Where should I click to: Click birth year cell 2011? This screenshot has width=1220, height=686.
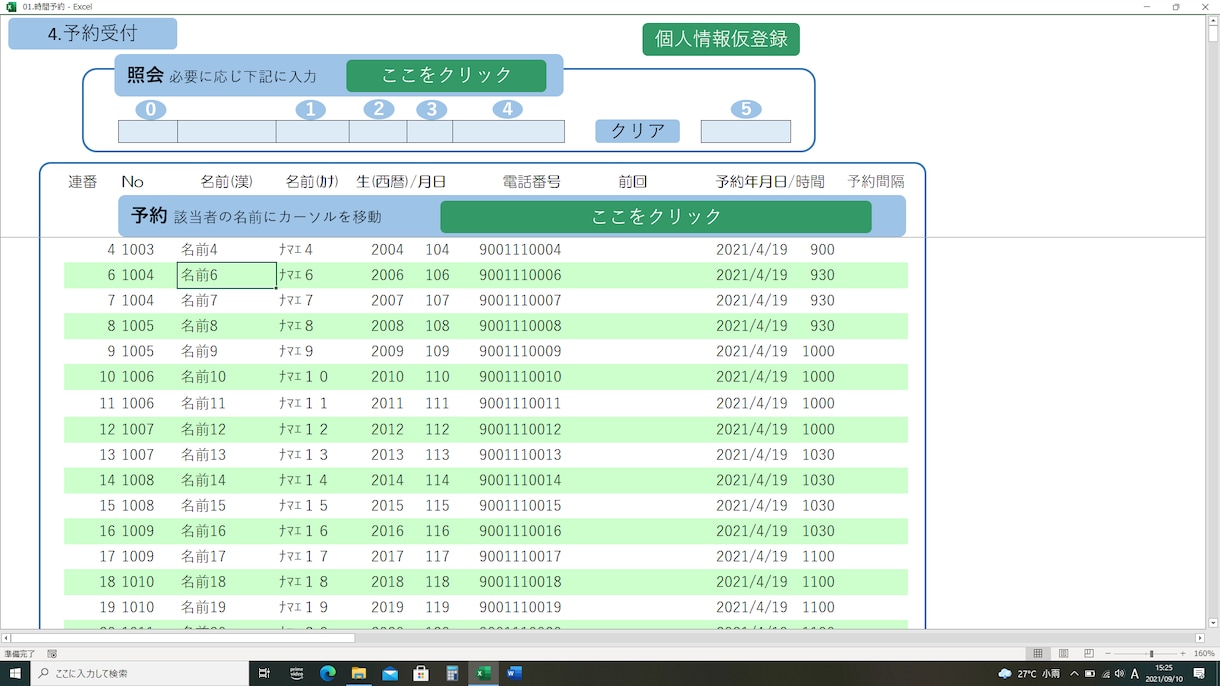click(387, 403)
